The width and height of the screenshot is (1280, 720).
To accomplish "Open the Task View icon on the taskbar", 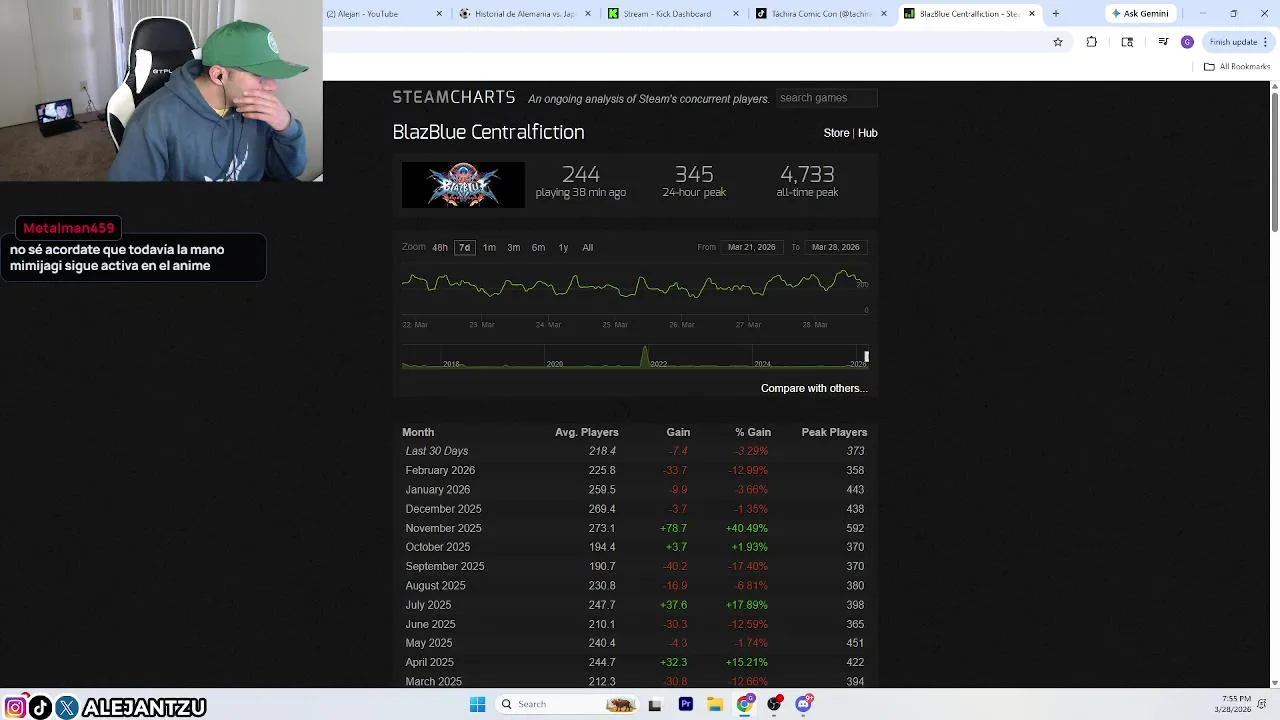I will click(655, 704).
